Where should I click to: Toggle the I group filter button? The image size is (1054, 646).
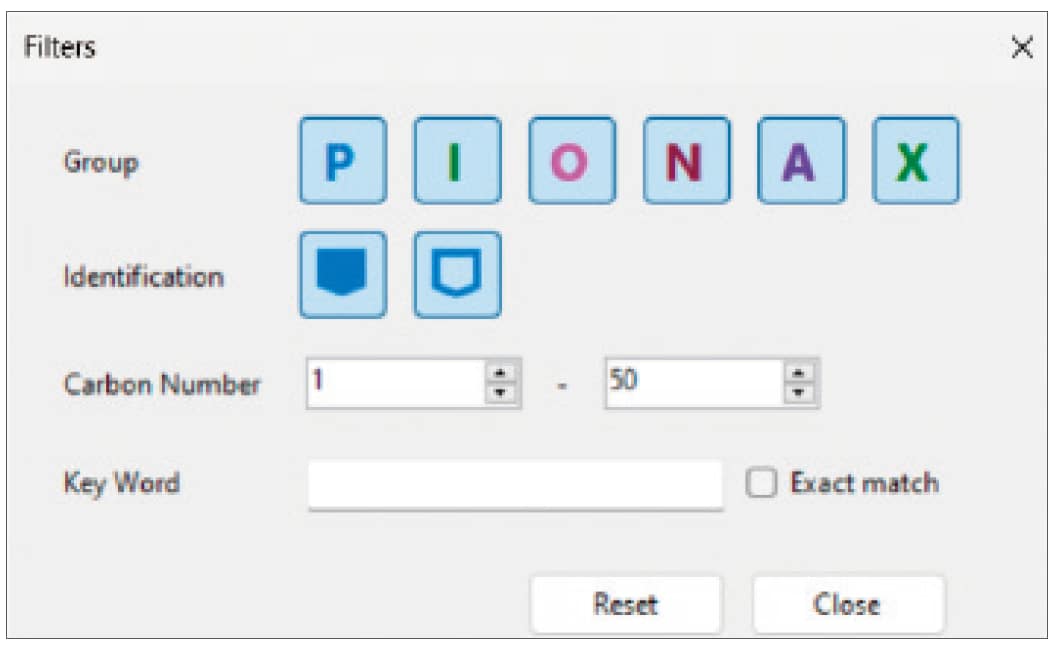457,161
